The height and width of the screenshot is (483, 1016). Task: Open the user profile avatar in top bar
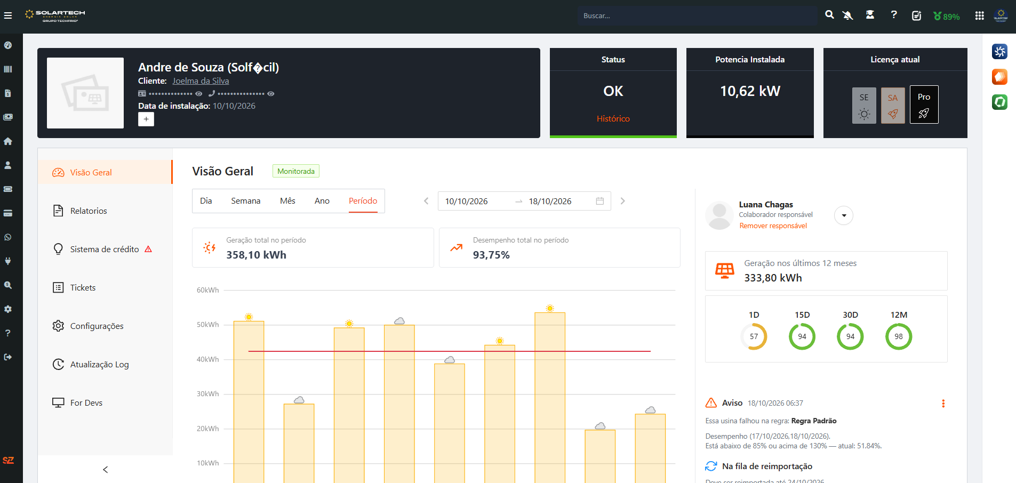coord(1001,16)
